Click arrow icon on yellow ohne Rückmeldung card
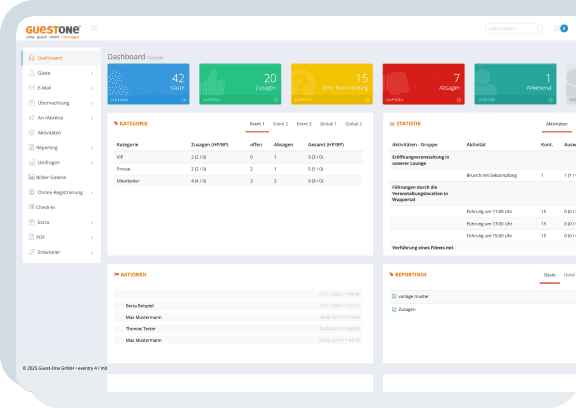The height and width of the screenshot is (408, 576). [x=367, y=100]
